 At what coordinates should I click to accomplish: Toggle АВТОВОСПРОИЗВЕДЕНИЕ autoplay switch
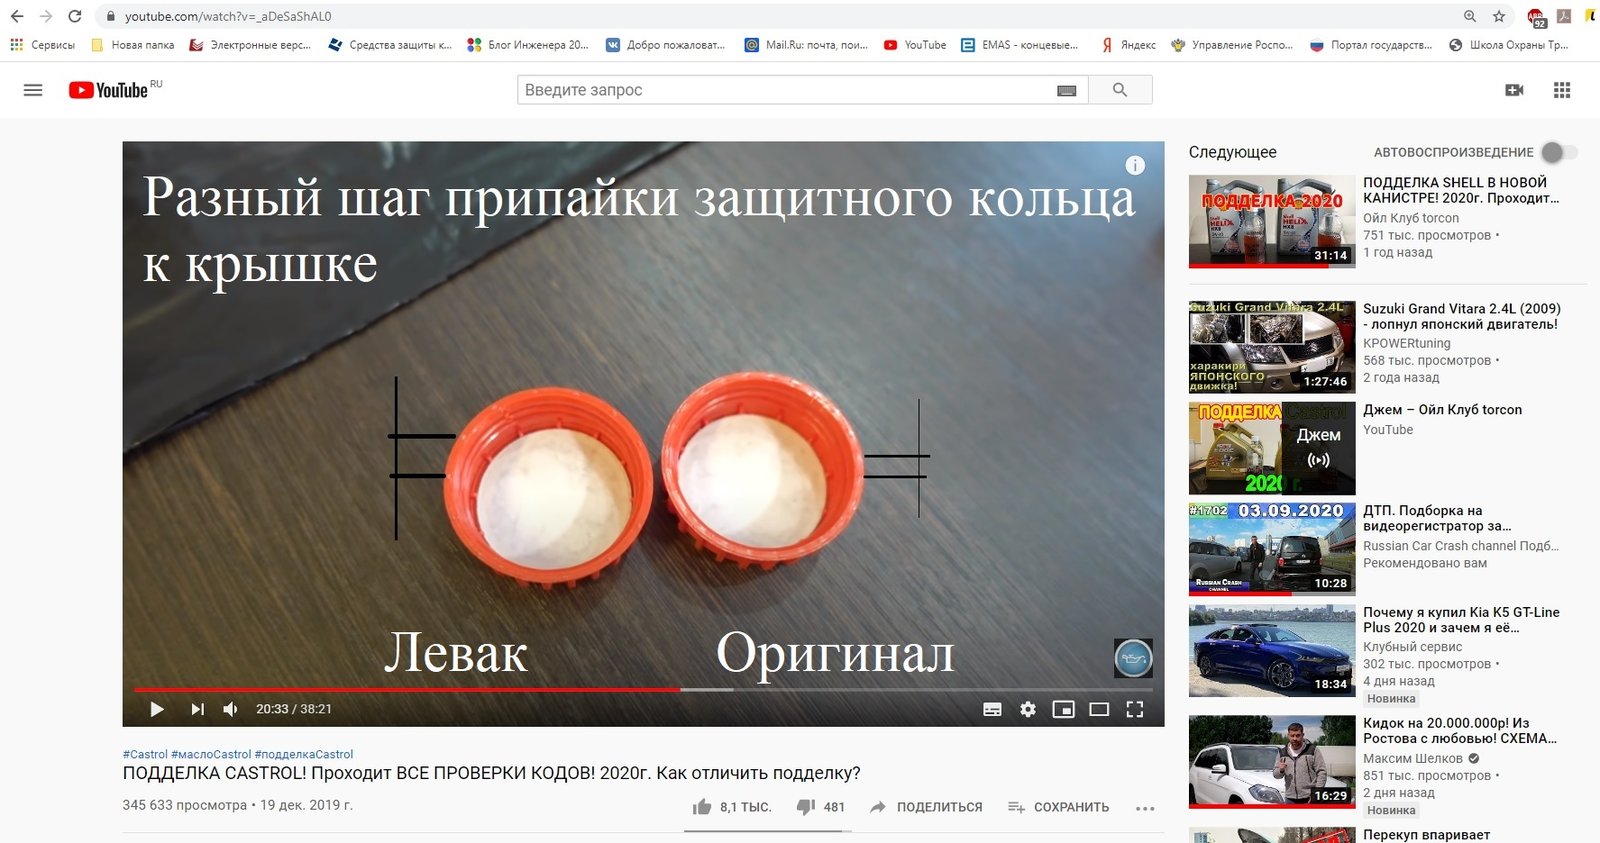click(1558, 152)
